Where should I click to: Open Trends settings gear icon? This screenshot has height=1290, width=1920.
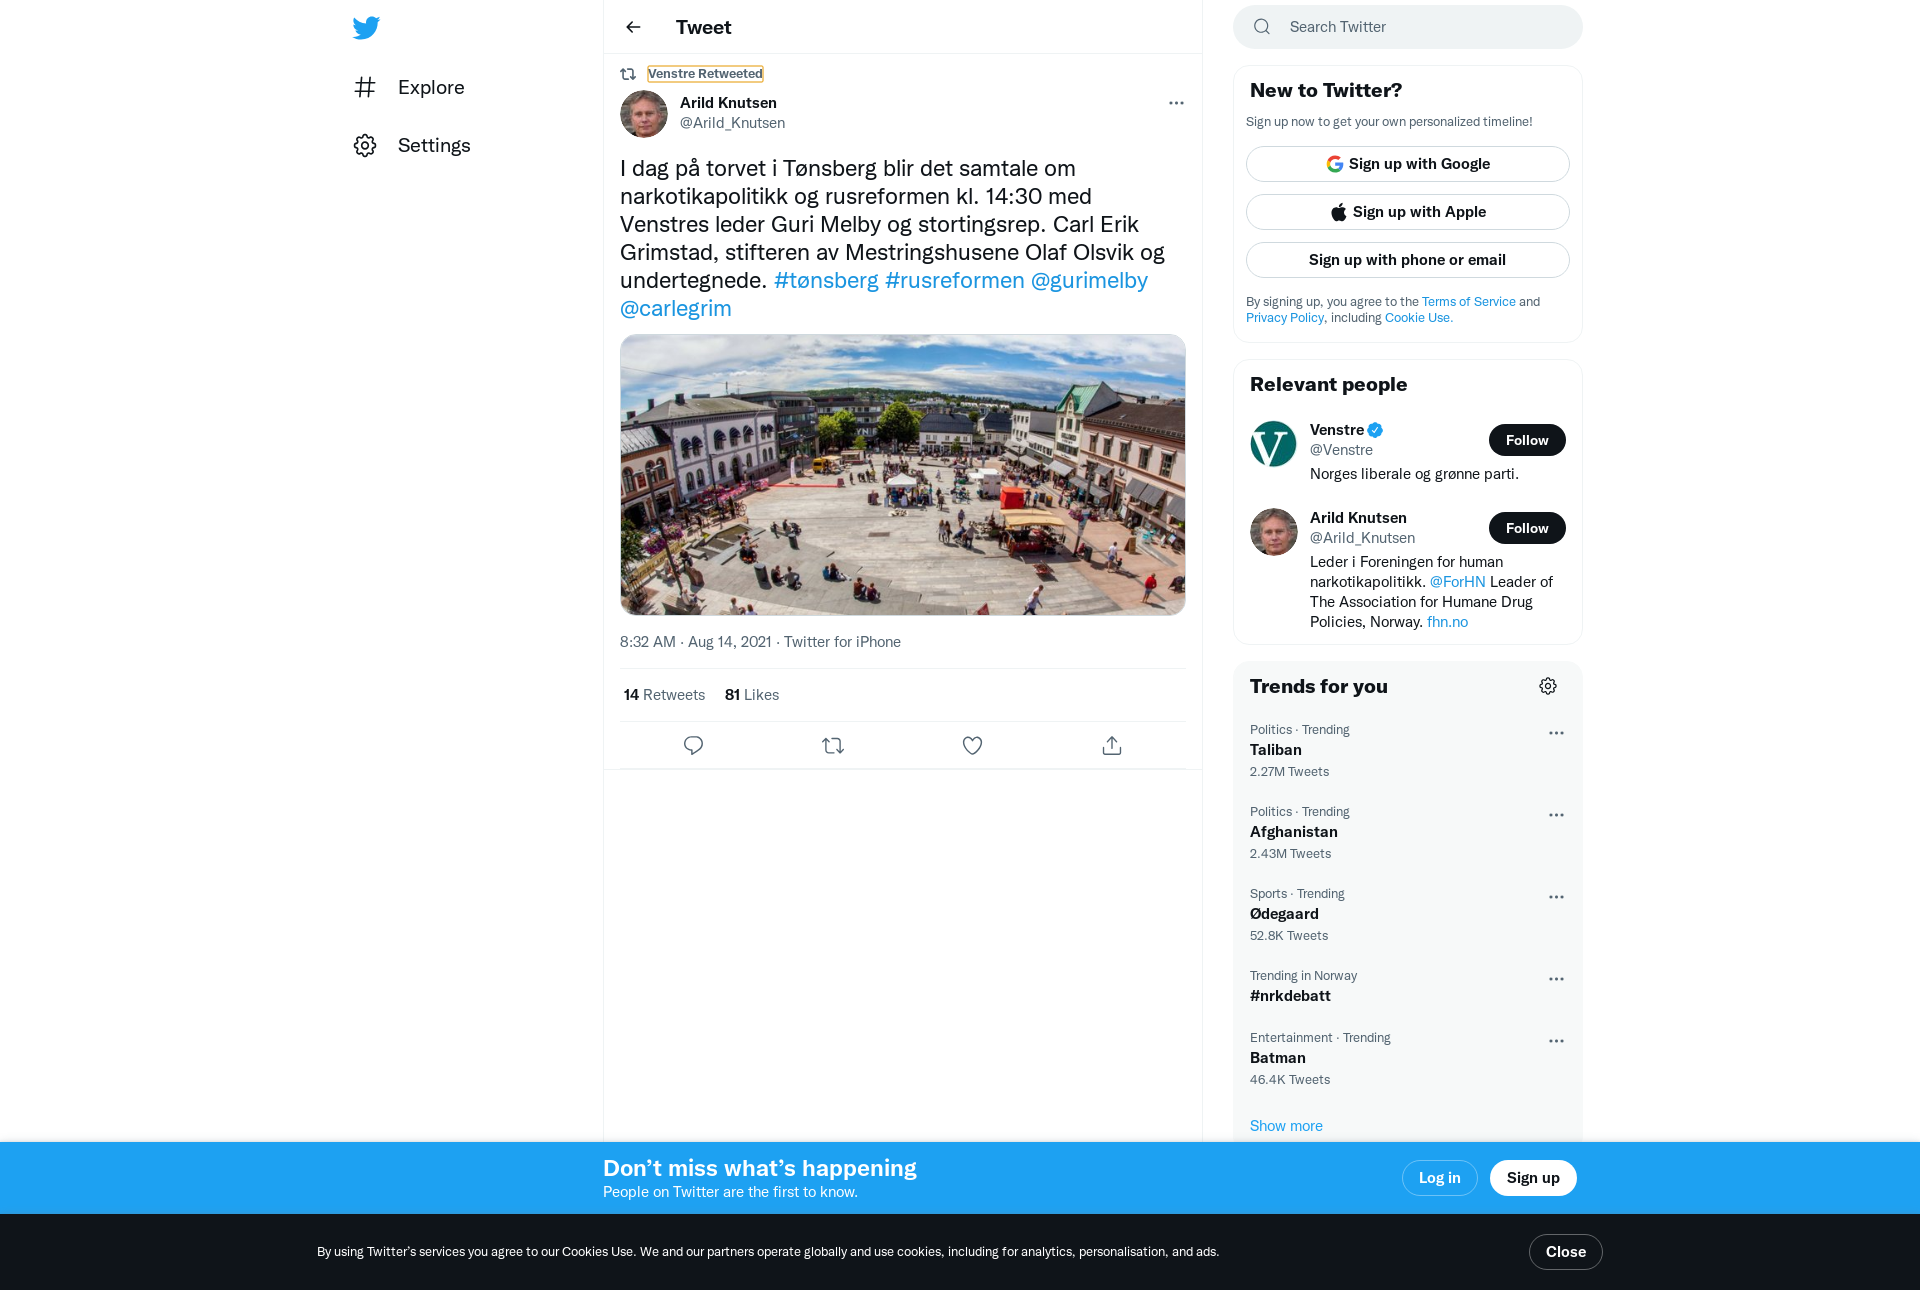coord(1548,686)
